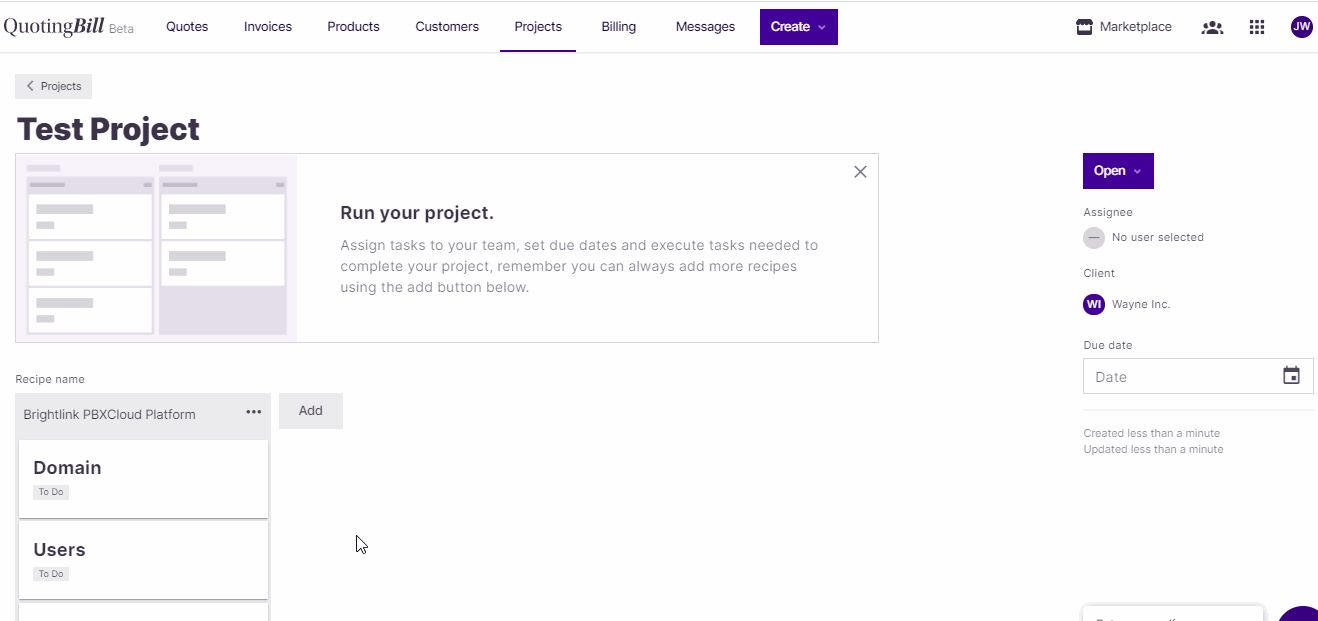Go back via Projects breadcrumb button

[54, 86]
